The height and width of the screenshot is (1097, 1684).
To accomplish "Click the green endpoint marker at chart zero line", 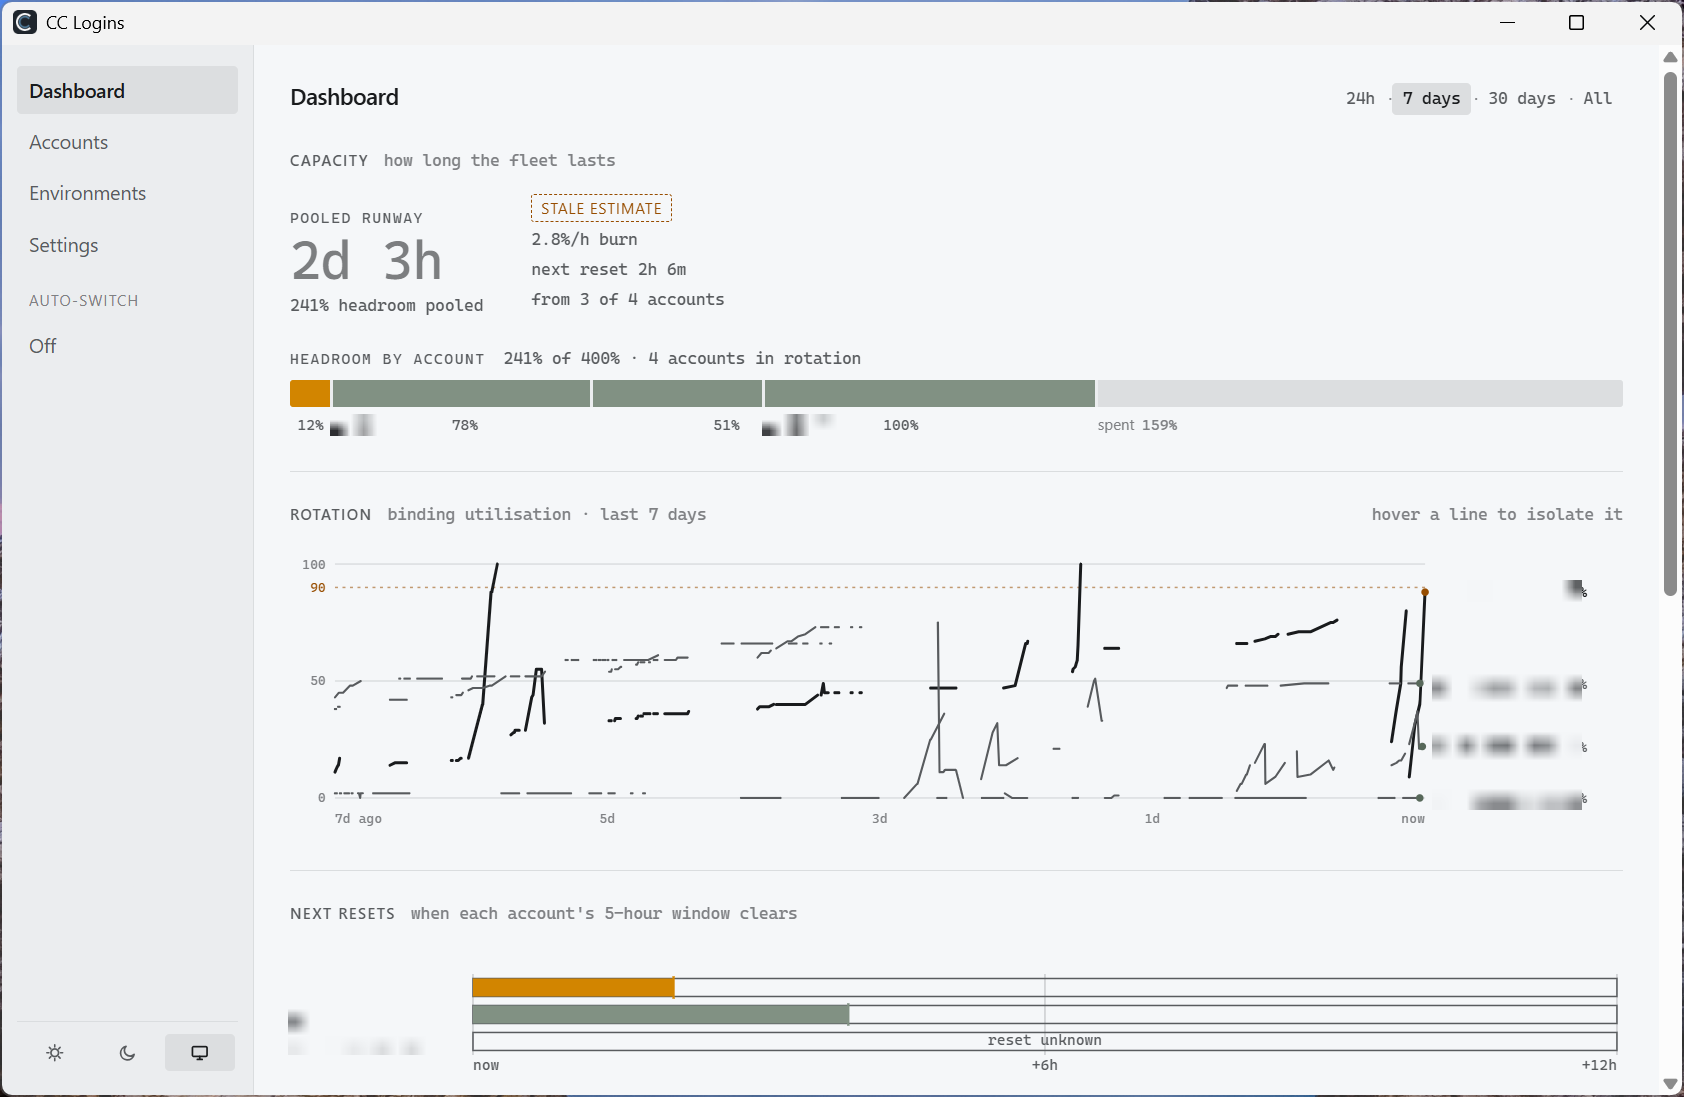I will [x=1420, y=798].
